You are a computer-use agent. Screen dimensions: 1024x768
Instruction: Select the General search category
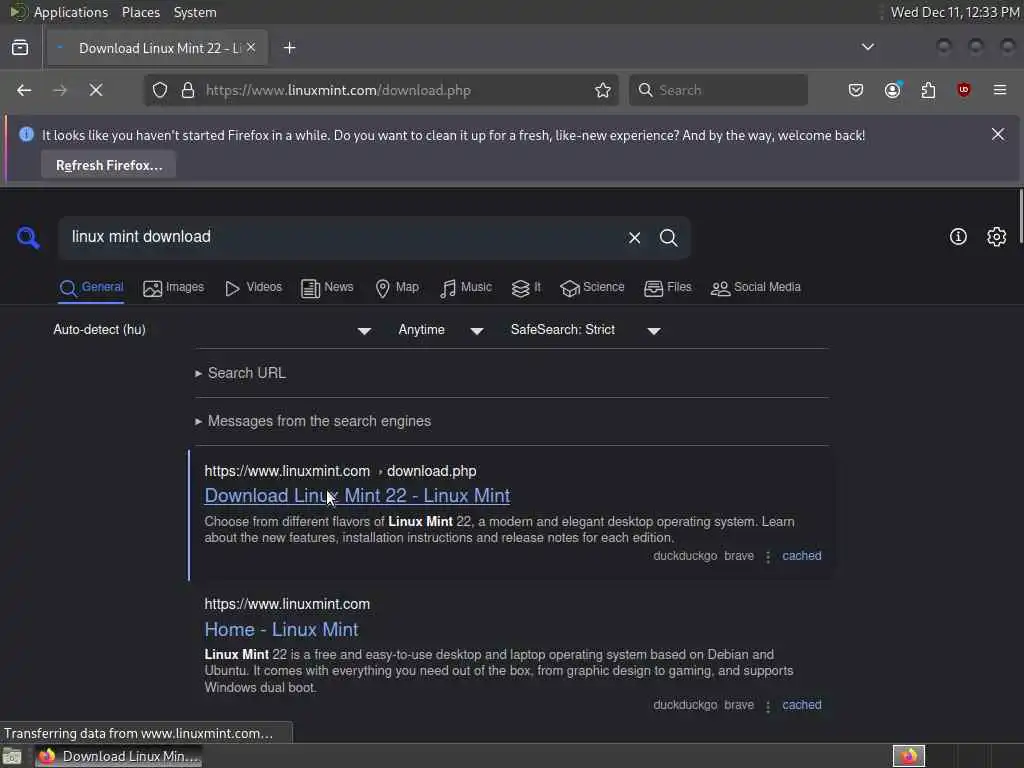coord(91,287)
